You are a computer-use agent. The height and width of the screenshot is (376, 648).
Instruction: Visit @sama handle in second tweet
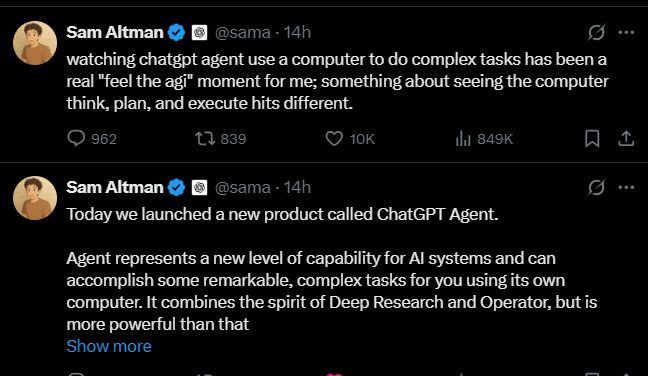[243, 188]
